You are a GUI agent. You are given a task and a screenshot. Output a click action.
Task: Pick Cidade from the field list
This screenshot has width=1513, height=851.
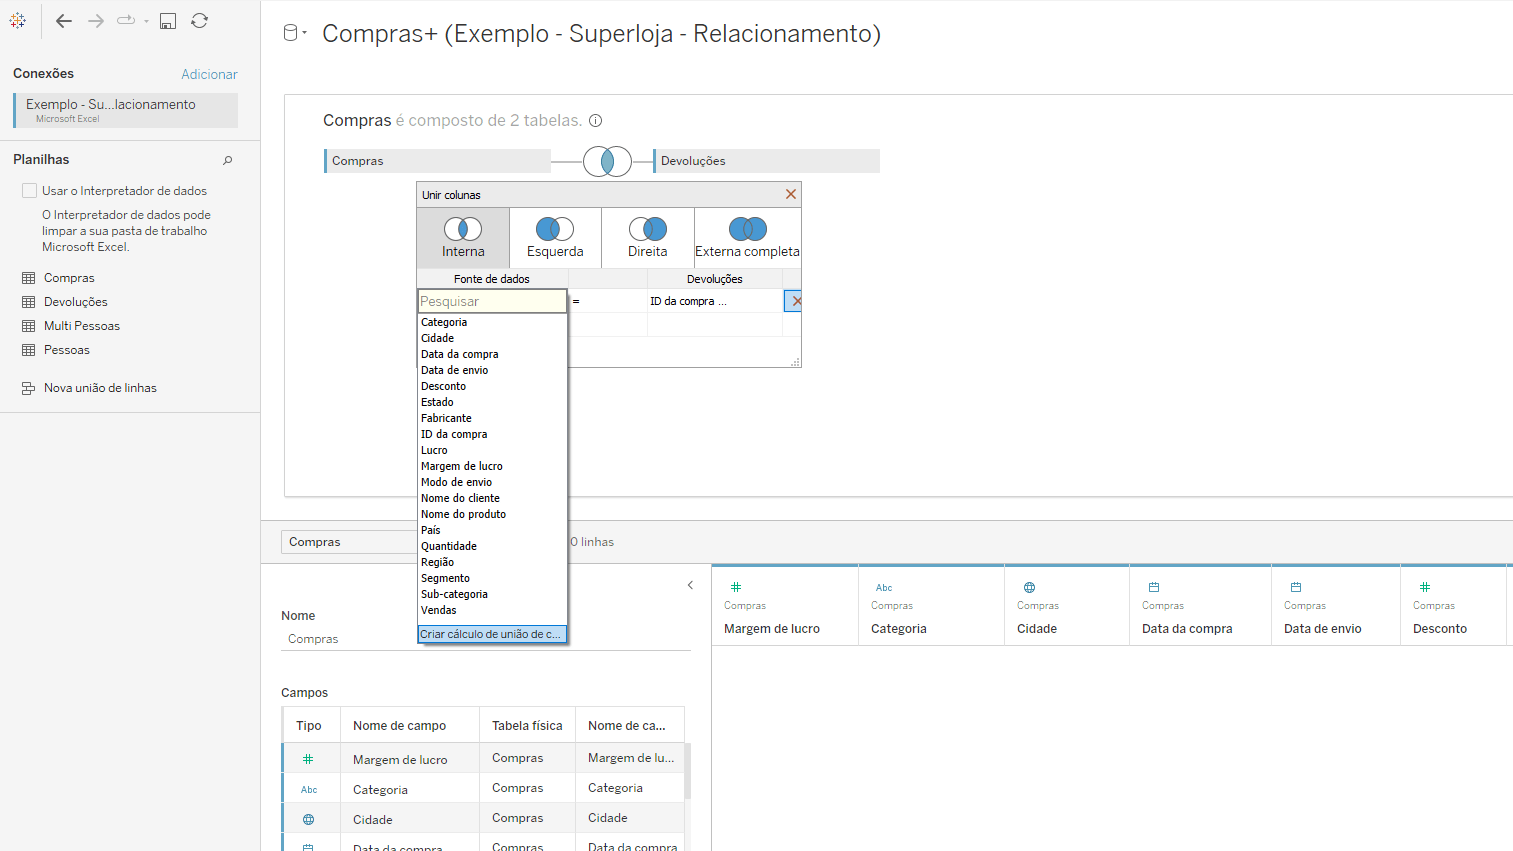click(437, 338)
